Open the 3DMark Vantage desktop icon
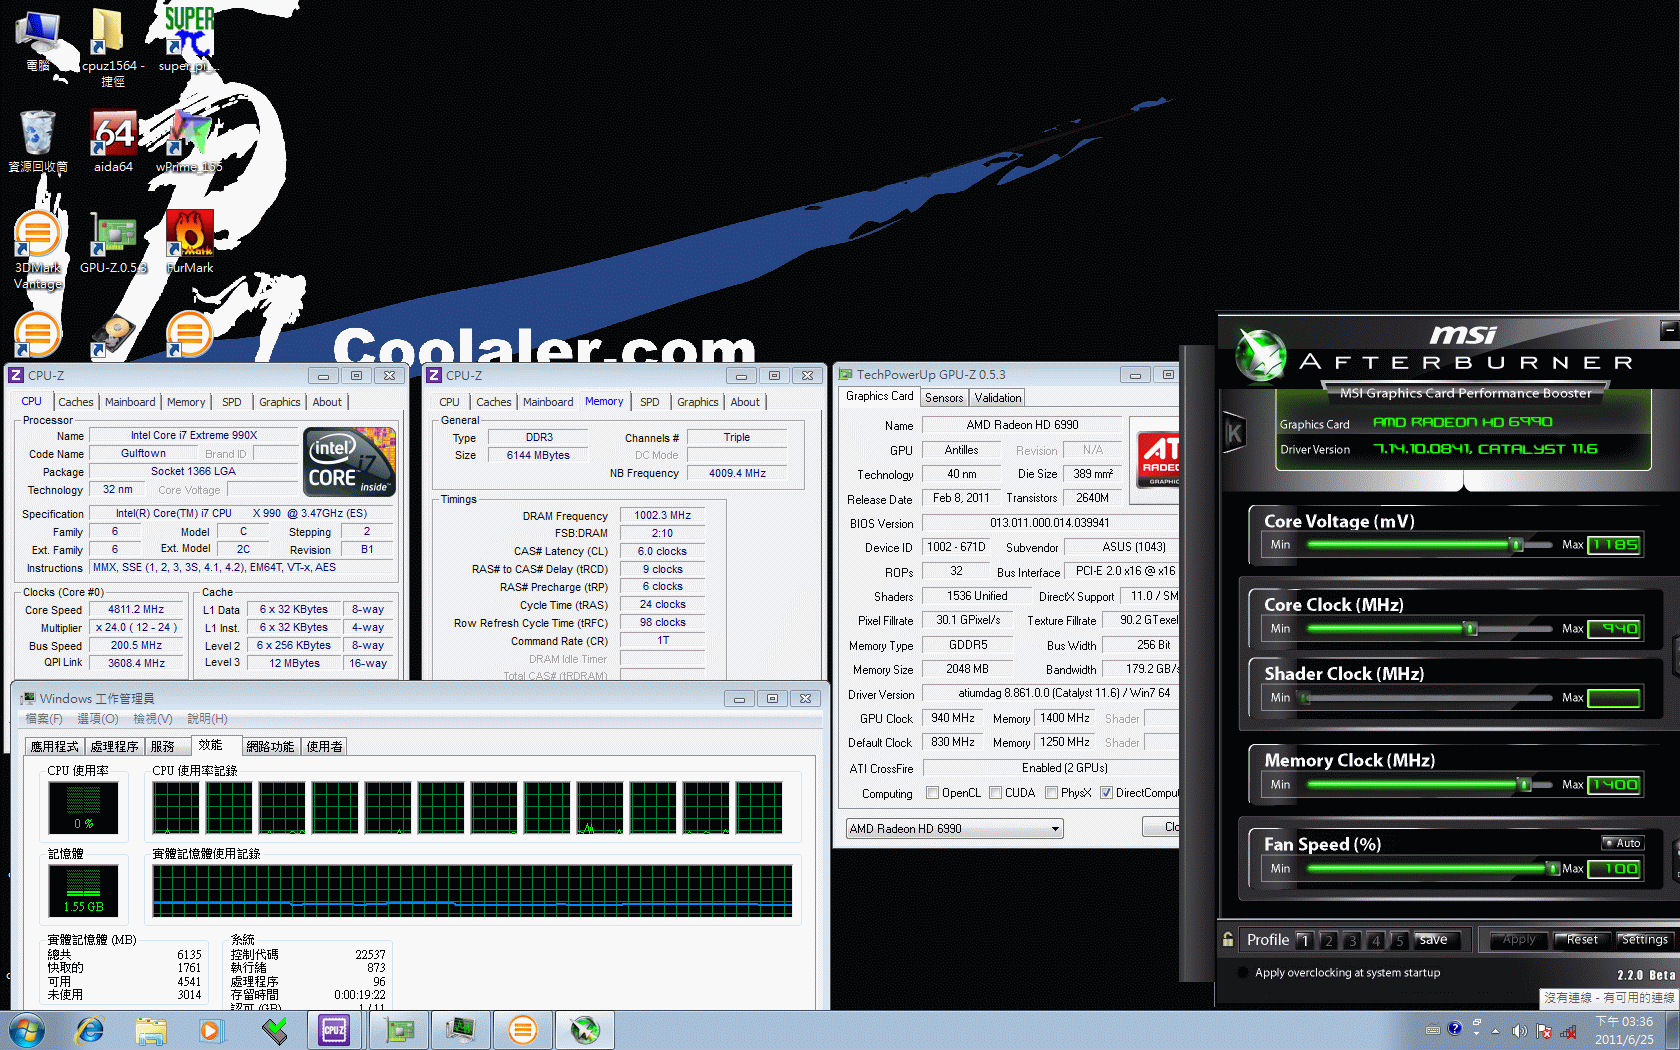The image size is (1680, 1050). pyautogui.click(x=38, y=250)
